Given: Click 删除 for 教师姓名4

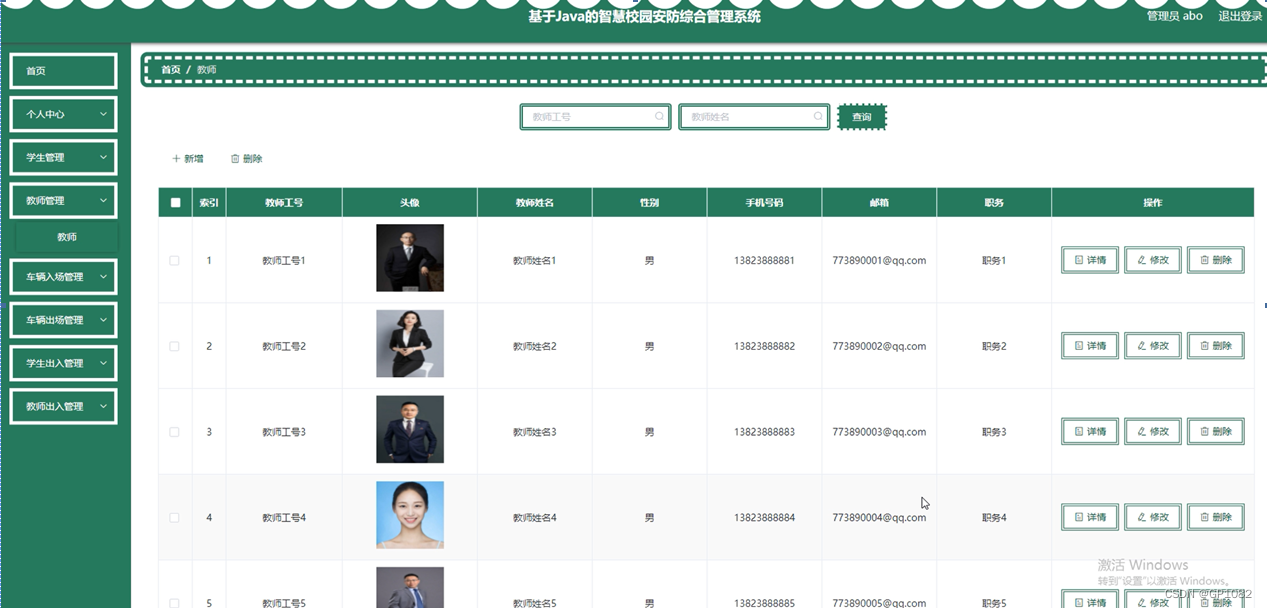Looking at the screenshot, I should pos(1216,517).
